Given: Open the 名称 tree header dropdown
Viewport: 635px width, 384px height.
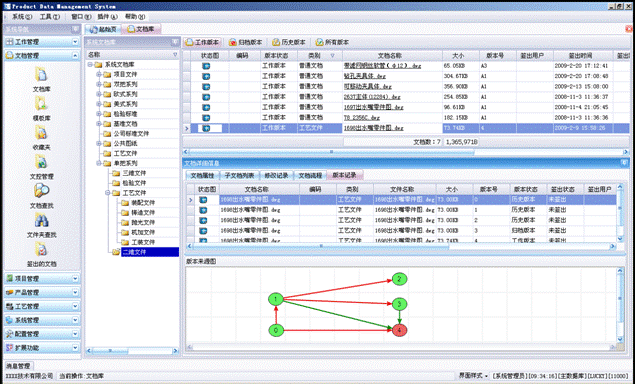Looking at the screenshot, I should (175, 55).
